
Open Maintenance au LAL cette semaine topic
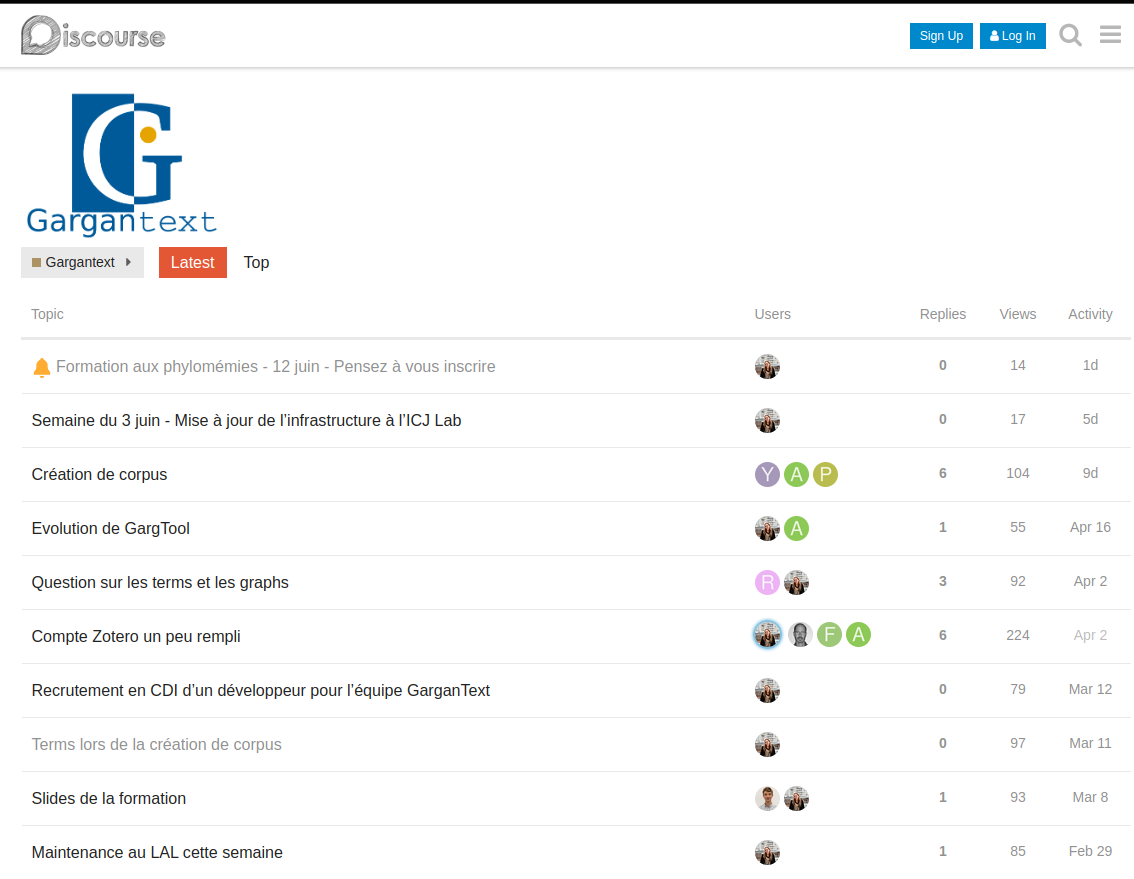(157, 853)
